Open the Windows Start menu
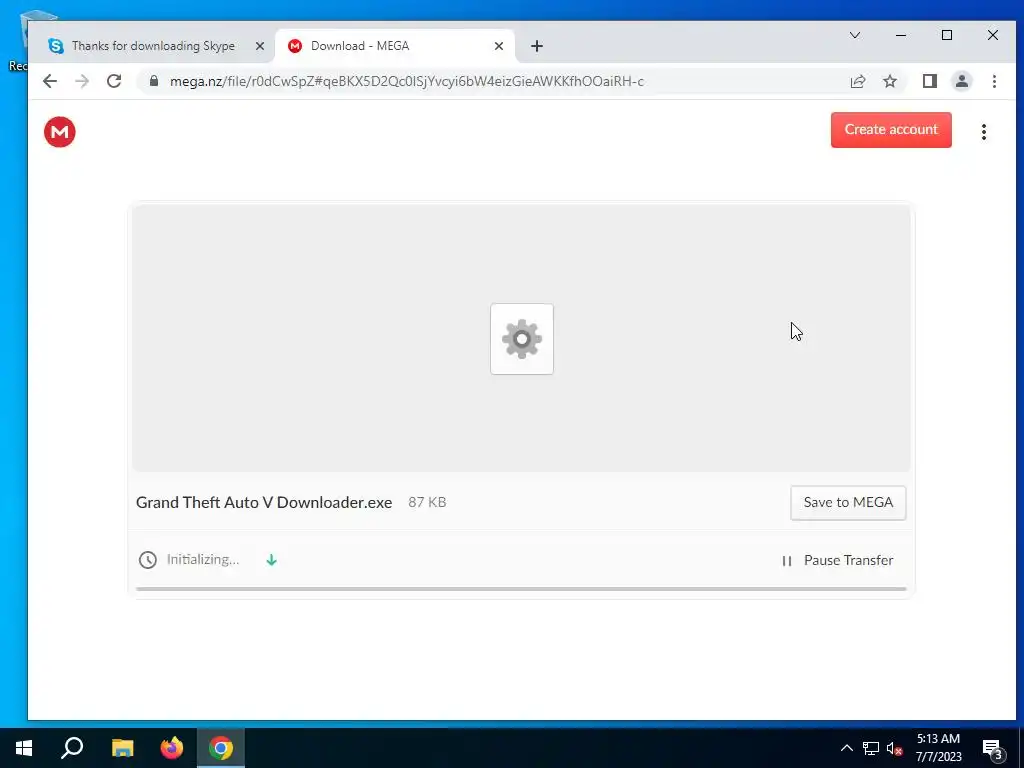This screenshot has width=1024, height=768. (x=24, y=748)
